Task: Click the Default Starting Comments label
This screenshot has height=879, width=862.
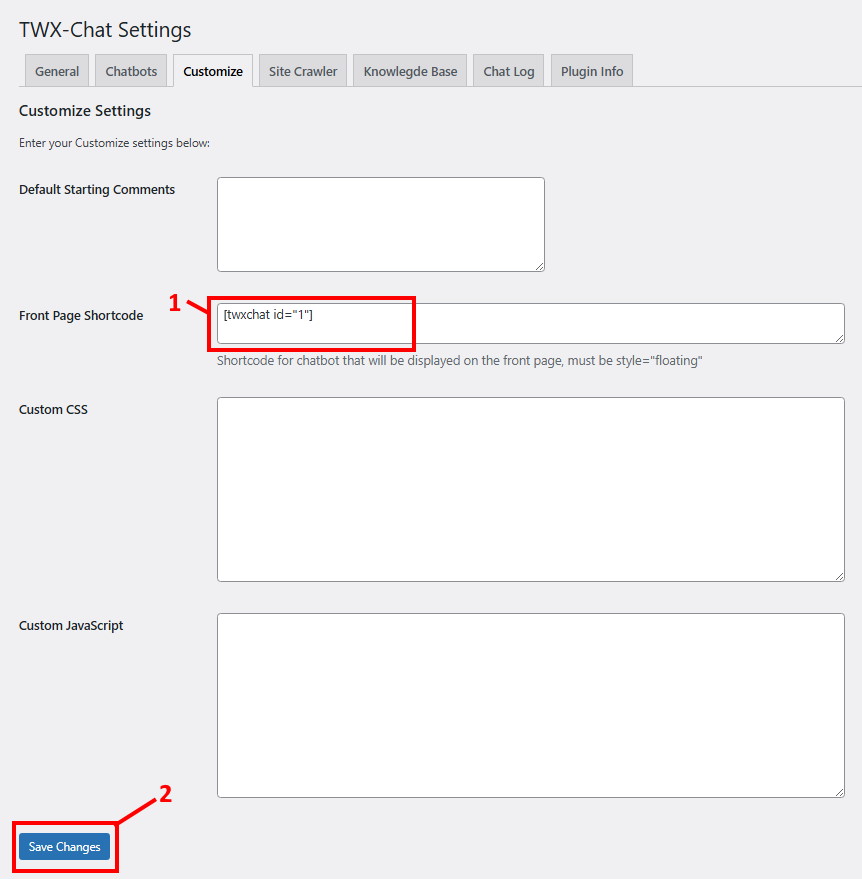Action: (97, 190)
